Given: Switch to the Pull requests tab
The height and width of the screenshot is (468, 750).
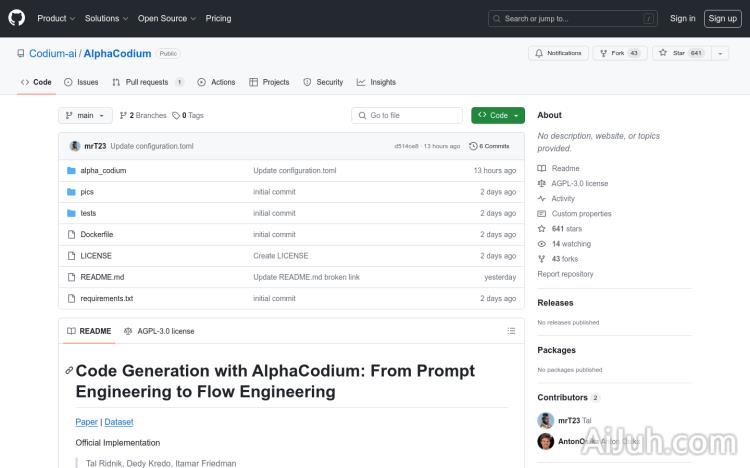Looking at the screenshot, I should [147, 82].
